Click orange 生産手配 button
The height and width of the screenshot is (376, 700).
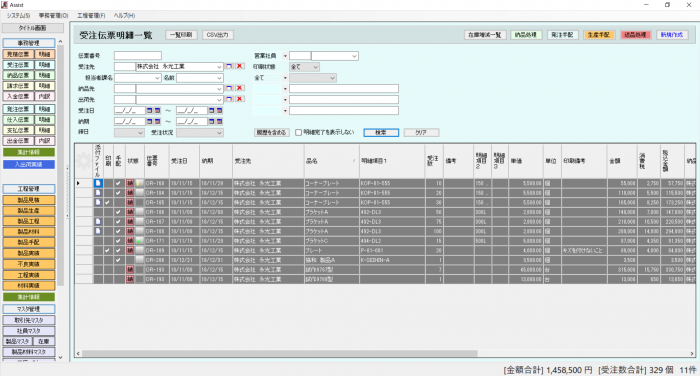coord(599,35)
